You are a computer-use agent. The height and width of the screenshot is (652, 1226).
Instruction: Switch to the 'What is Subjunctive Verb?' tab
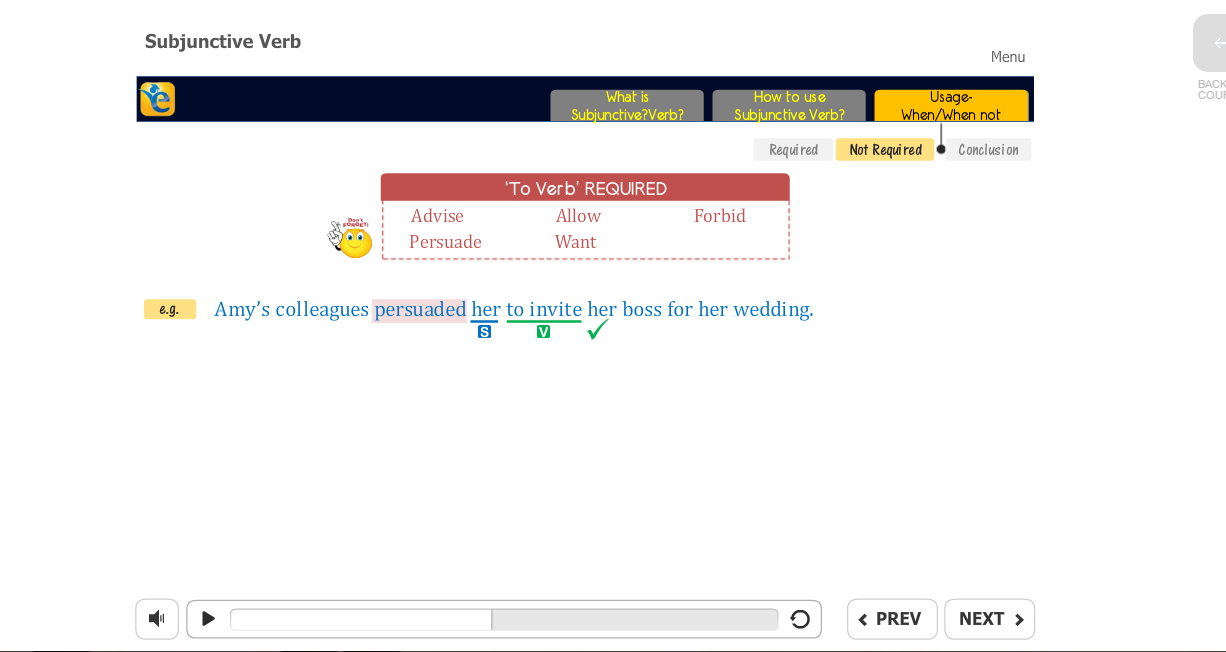click(x=627, y=105)
